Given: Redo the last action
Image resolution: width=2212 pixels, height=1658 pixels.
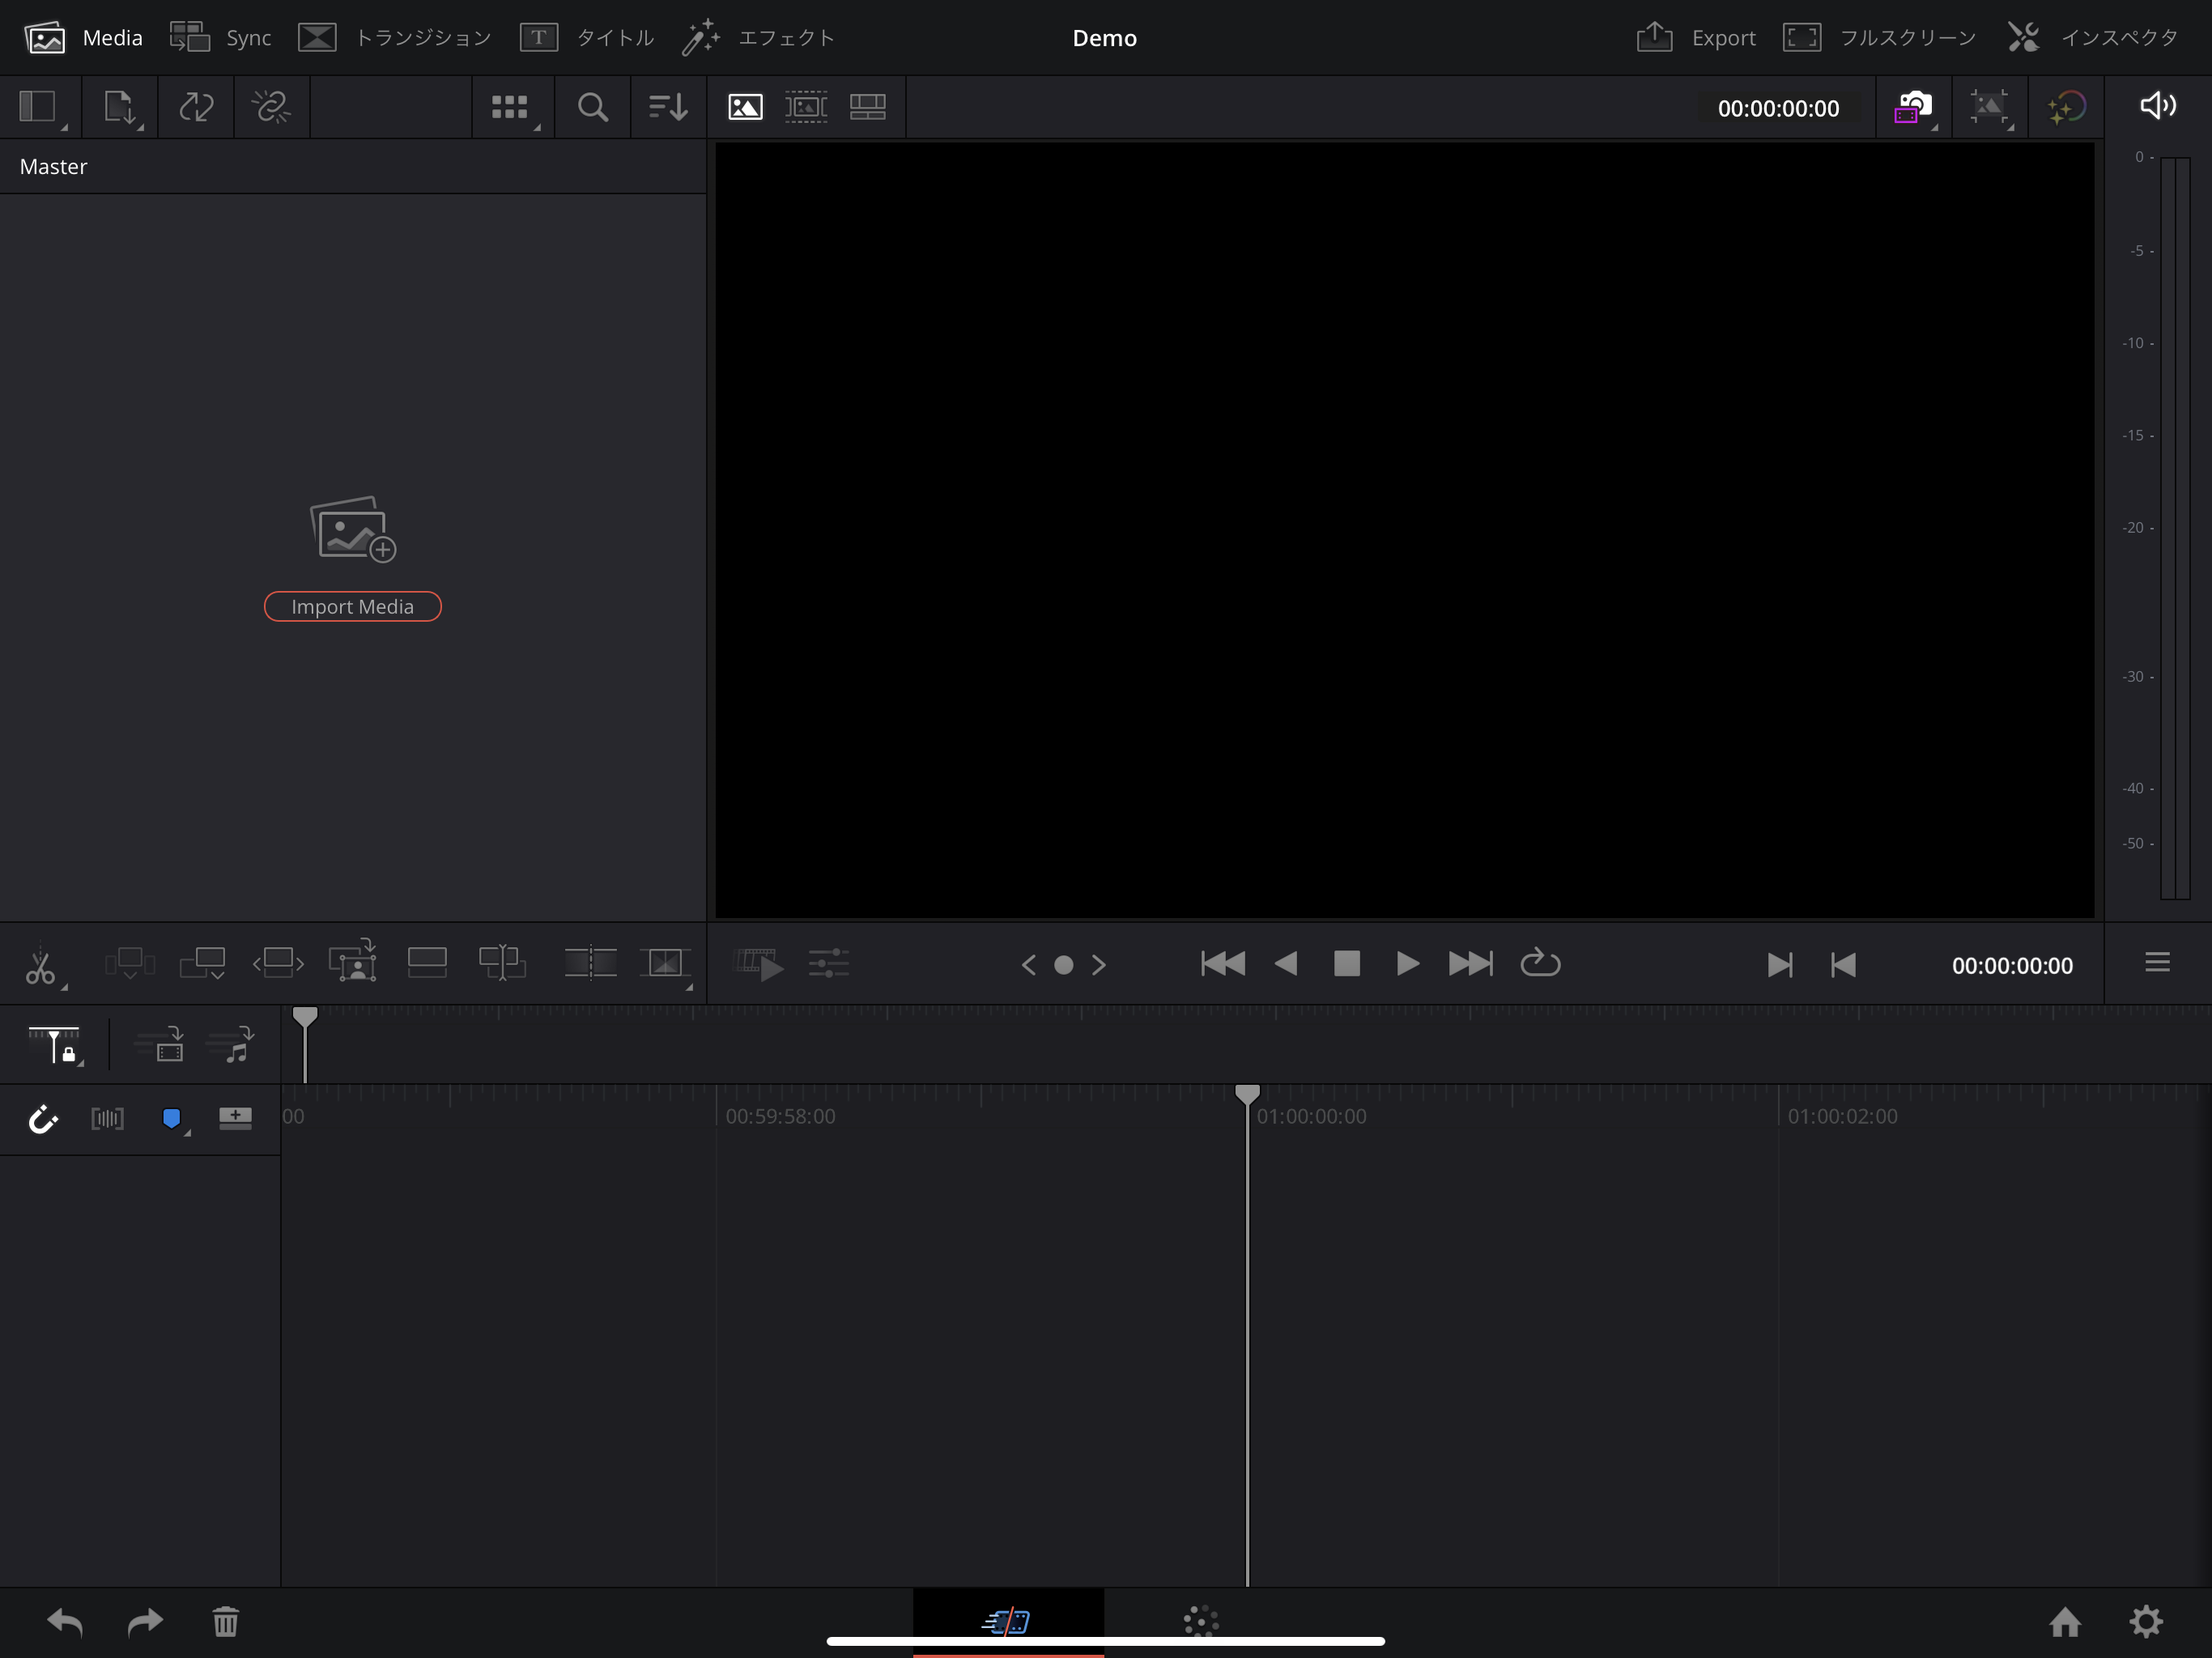Looking at the screenshot, I should coord(145,1621).
